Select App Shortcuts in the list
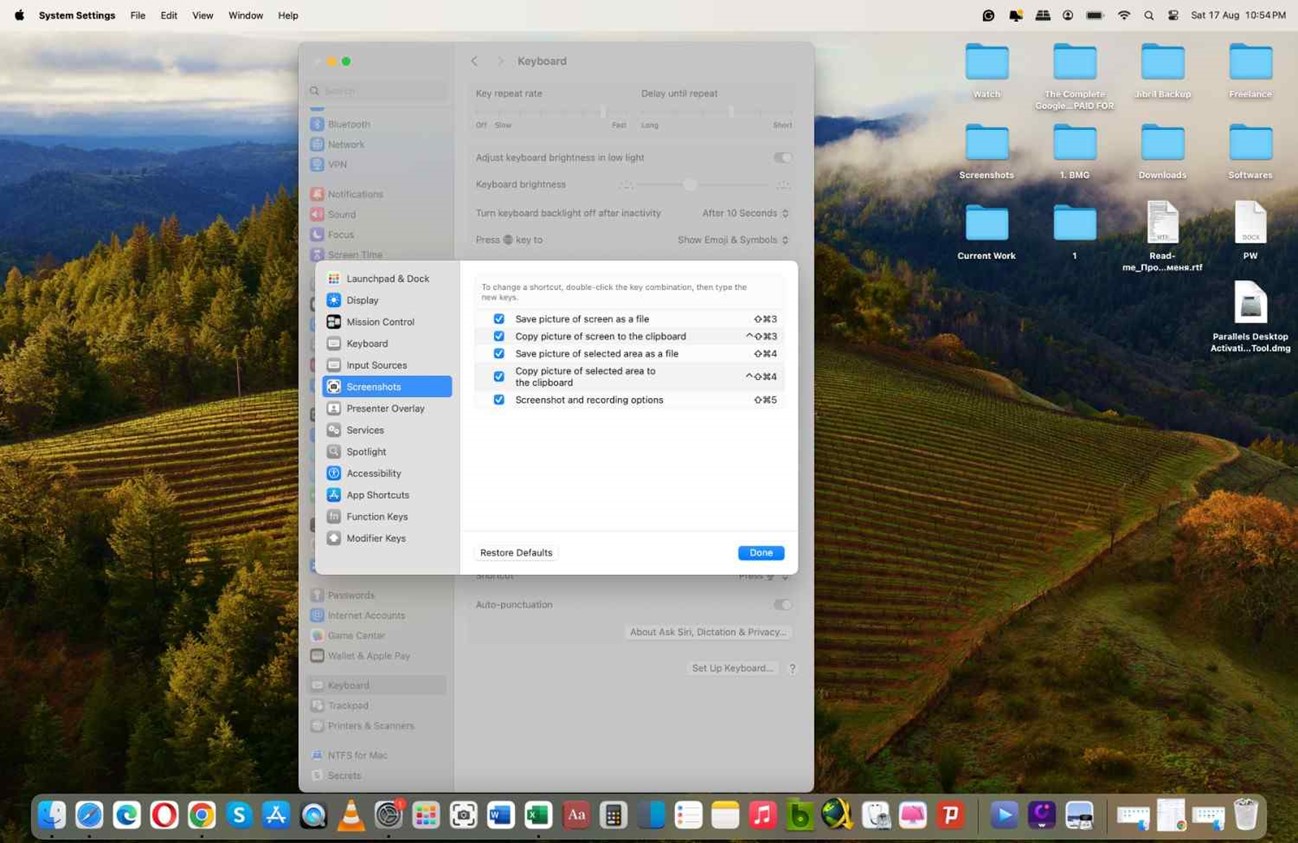The image size is (1298, 843). (387, 495)
